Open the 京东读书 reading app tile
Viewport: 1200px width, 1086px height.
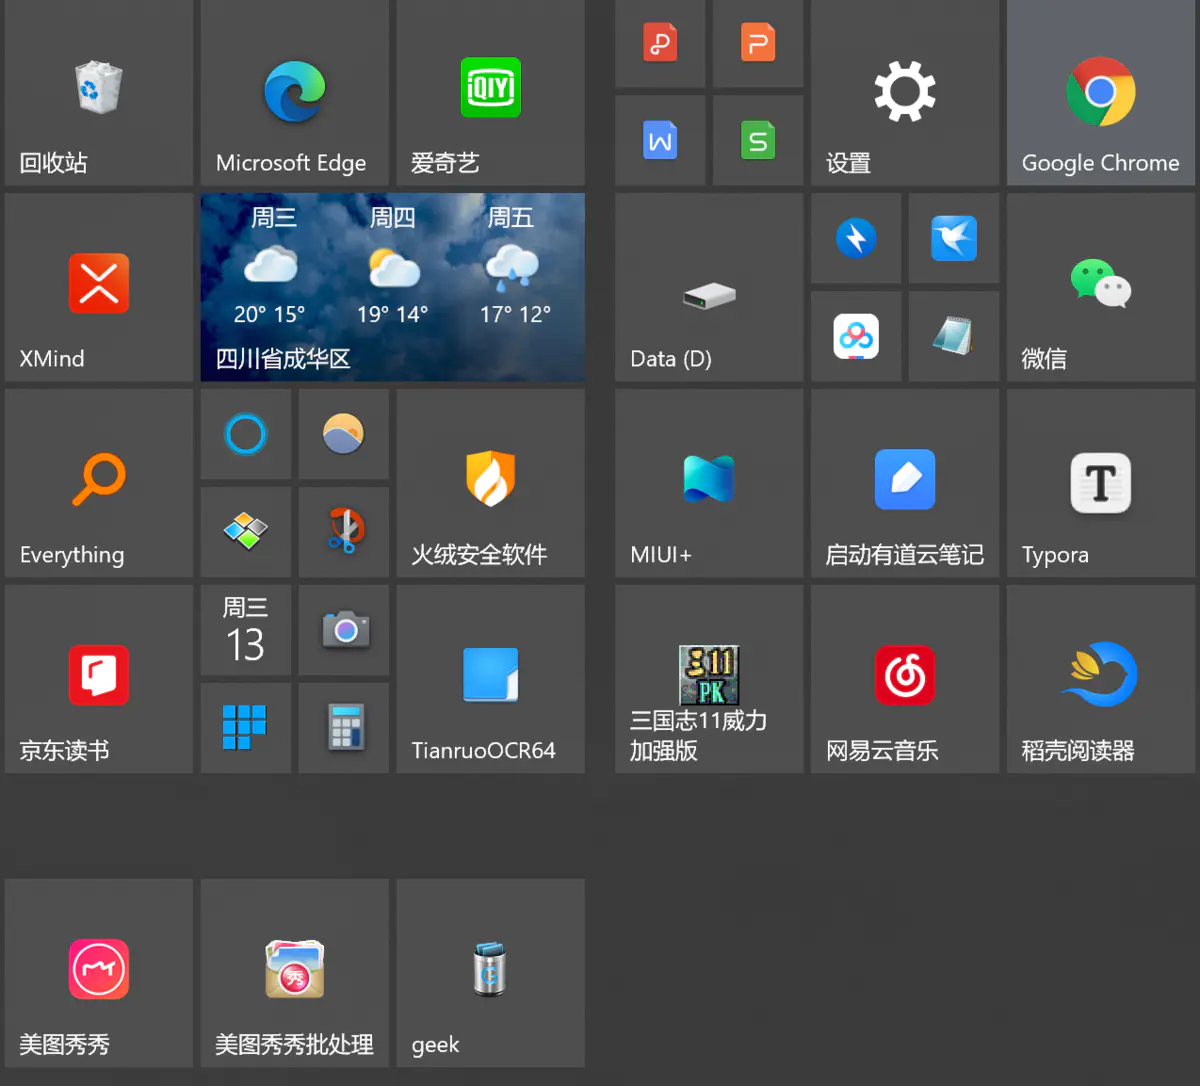coord(99,679)
